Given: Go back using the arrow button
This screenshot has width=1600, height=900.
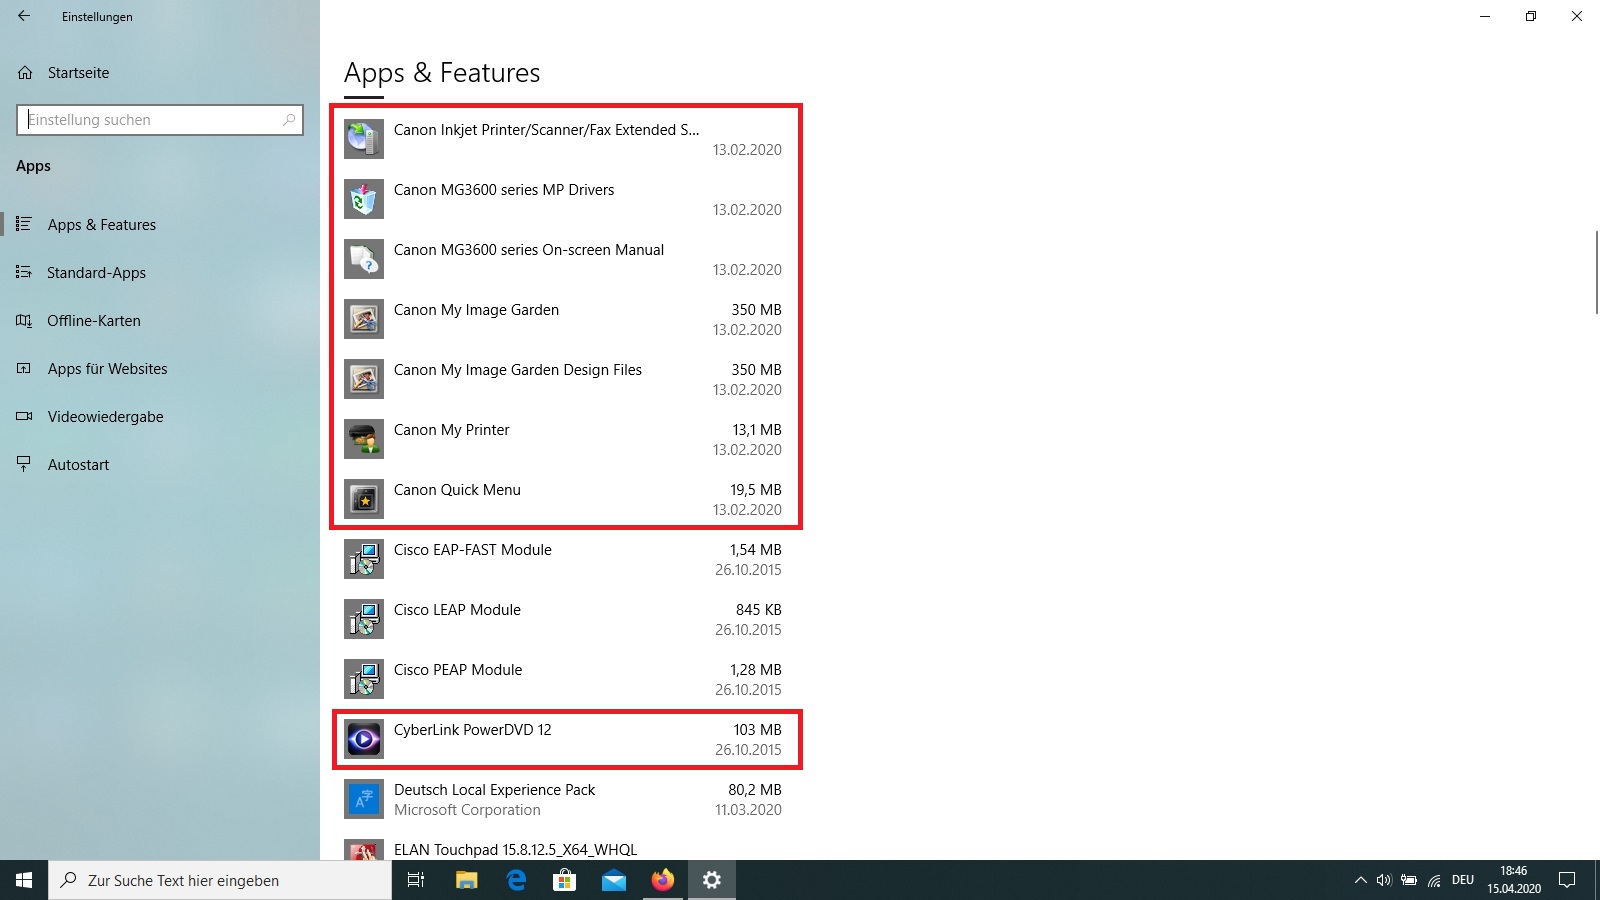Looking at the screenshot, I should [x=24, y=16].
